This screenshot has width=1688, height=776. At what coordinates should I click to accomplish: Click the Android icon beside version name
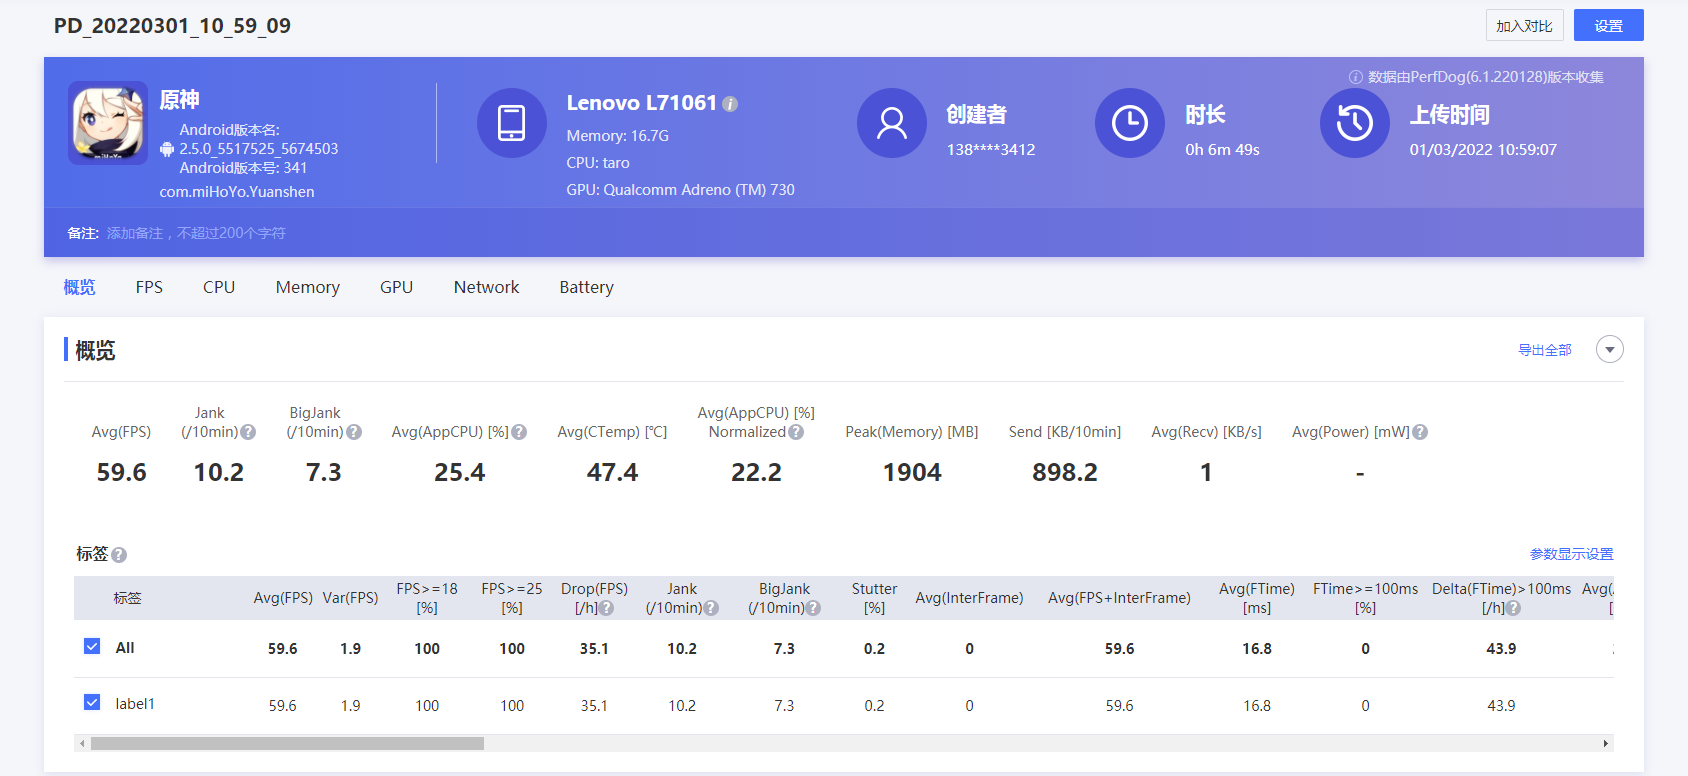point(167,149)
